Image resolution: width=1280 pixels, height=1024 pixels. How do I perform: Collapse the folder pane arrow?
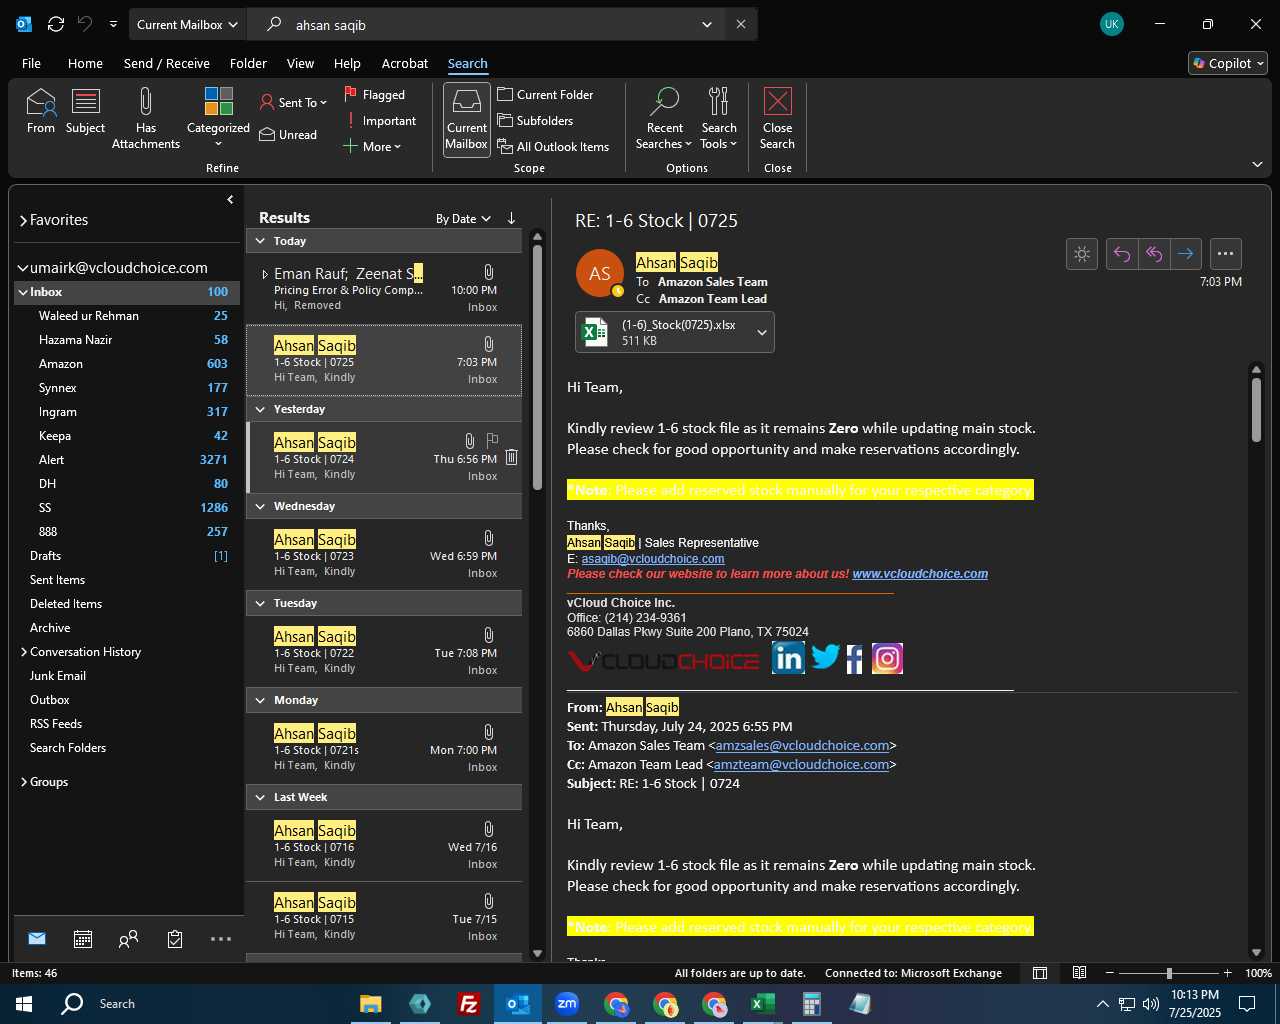click(230, 199)
